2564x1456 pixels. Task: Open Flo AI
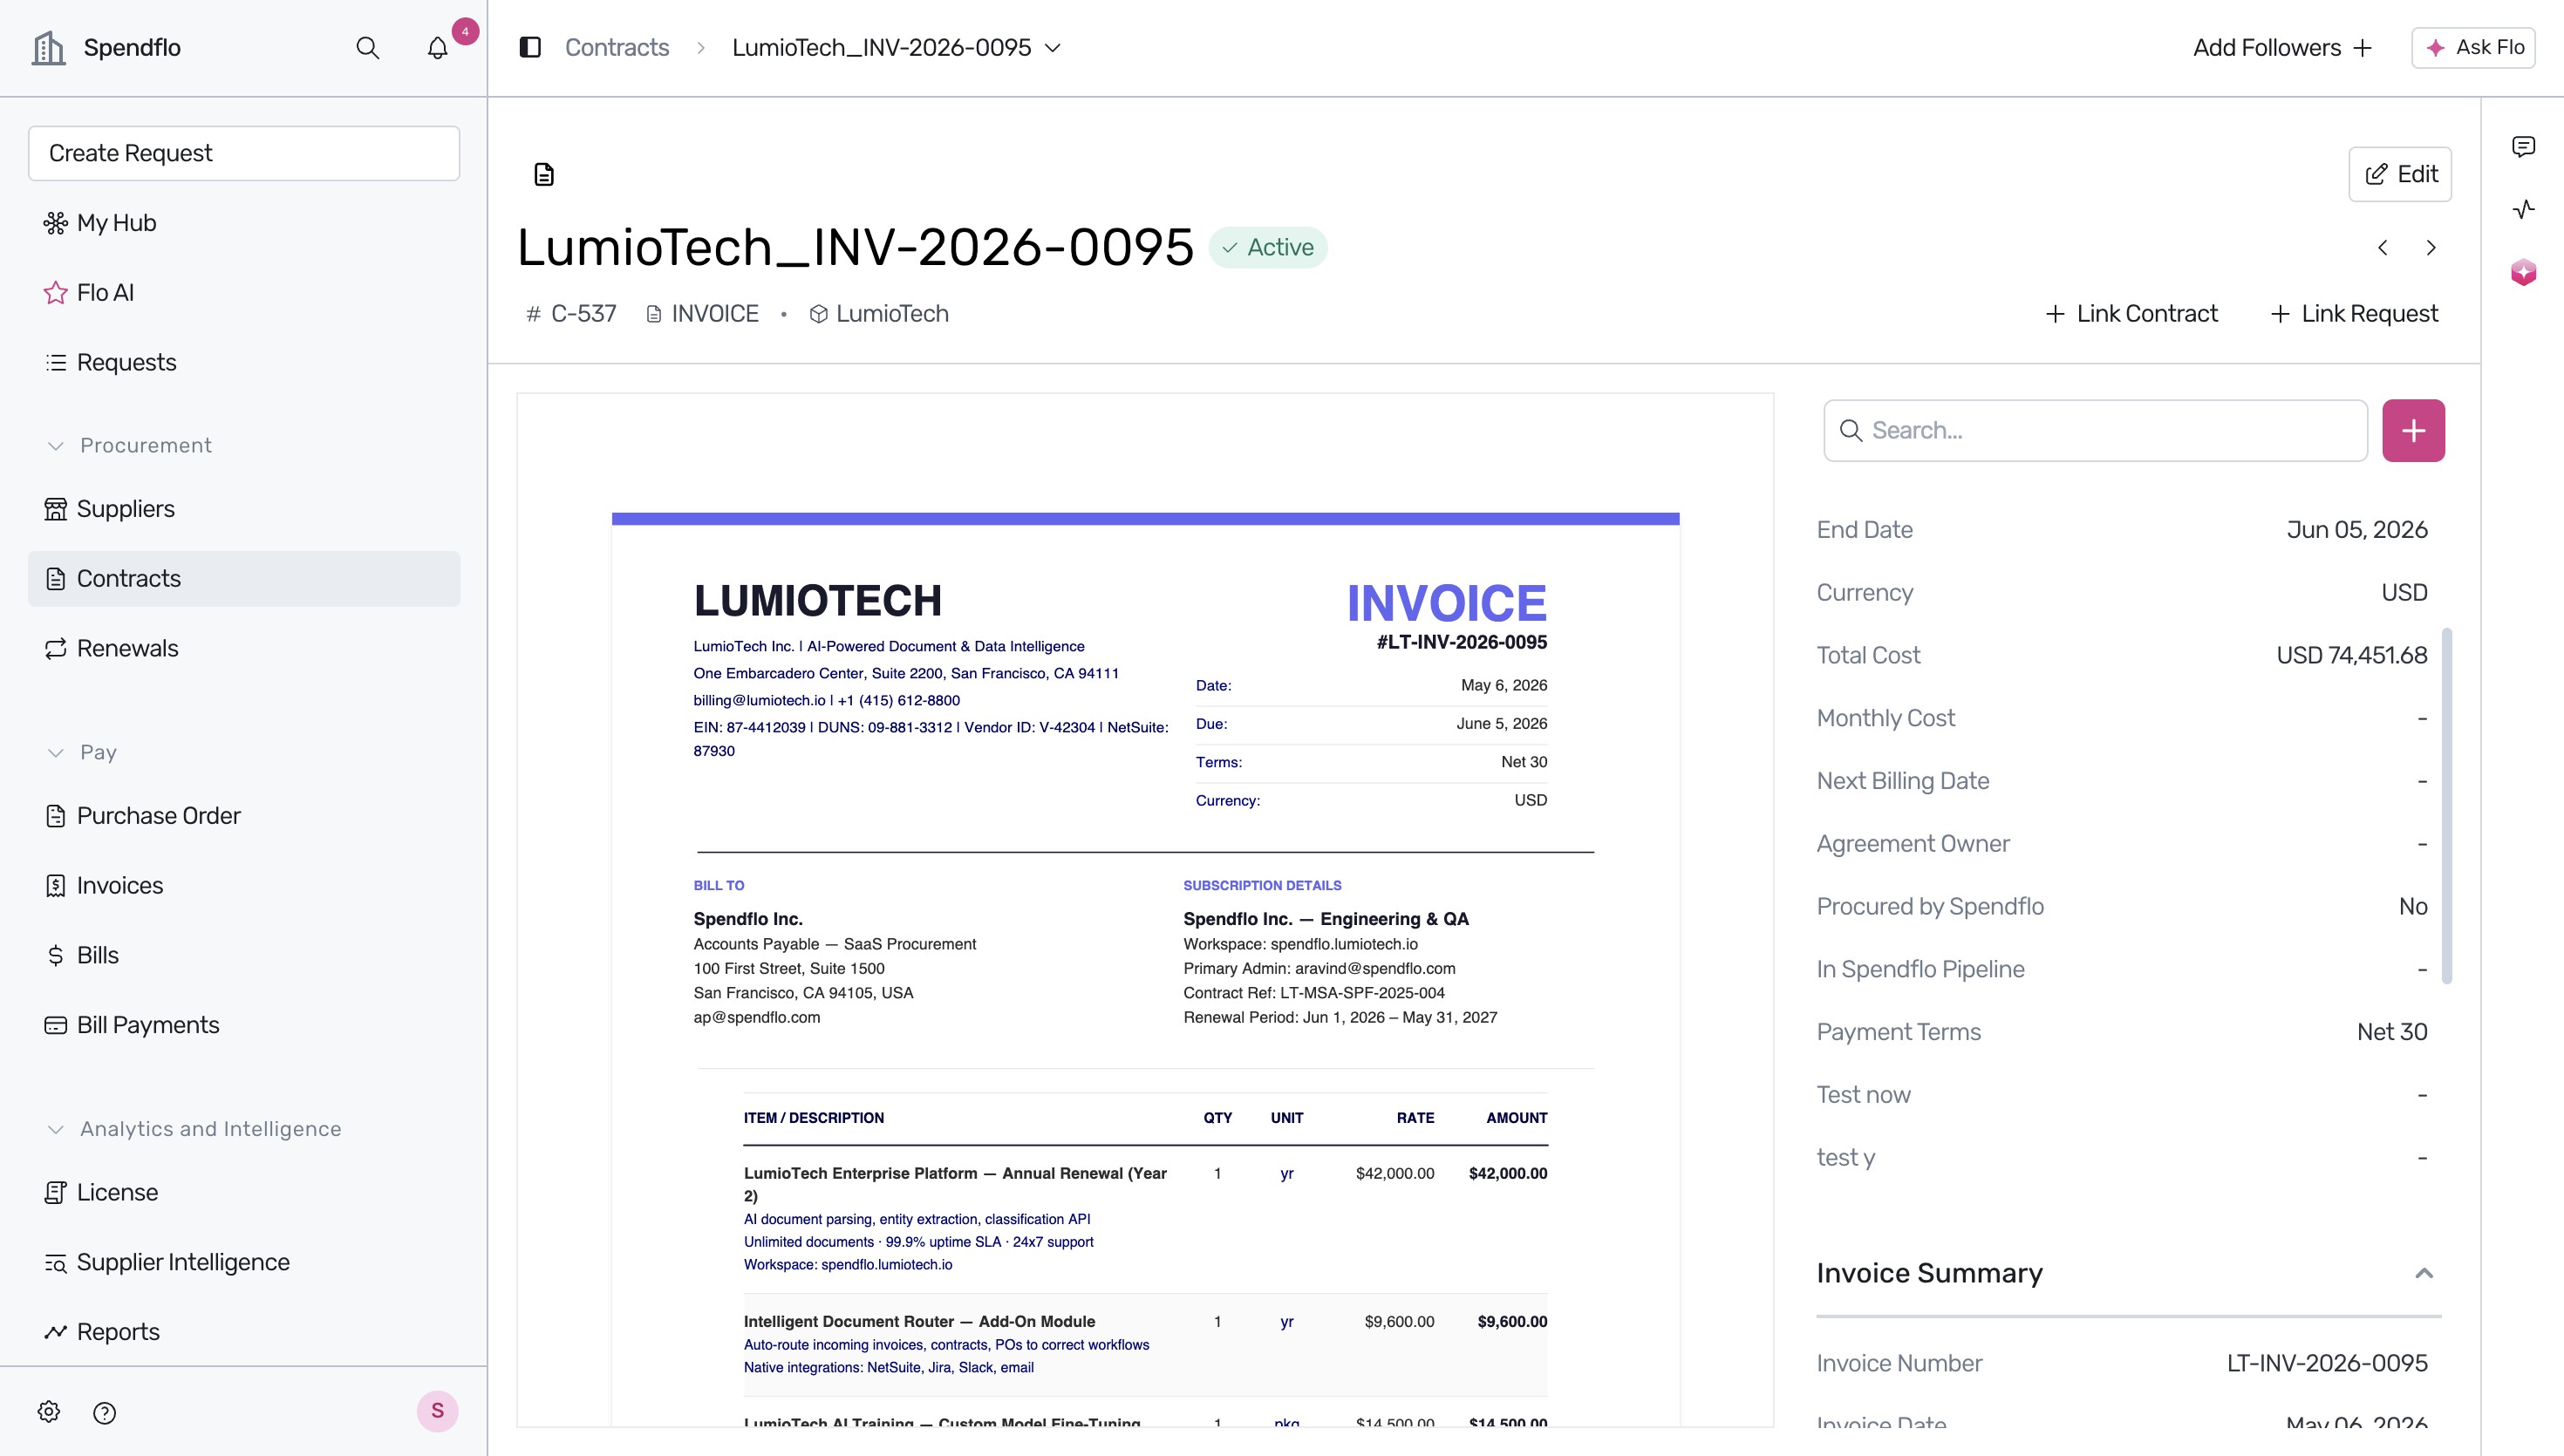tap(244, 292)
